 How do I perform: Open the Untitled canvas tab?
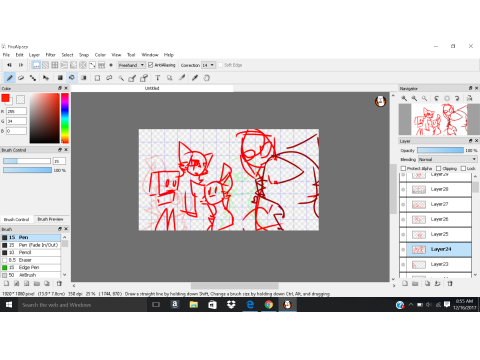point(152,88)
